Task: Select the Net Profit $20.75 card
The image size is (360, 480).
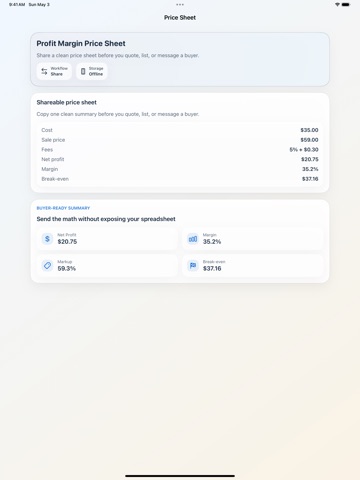Action: point(107,239)
